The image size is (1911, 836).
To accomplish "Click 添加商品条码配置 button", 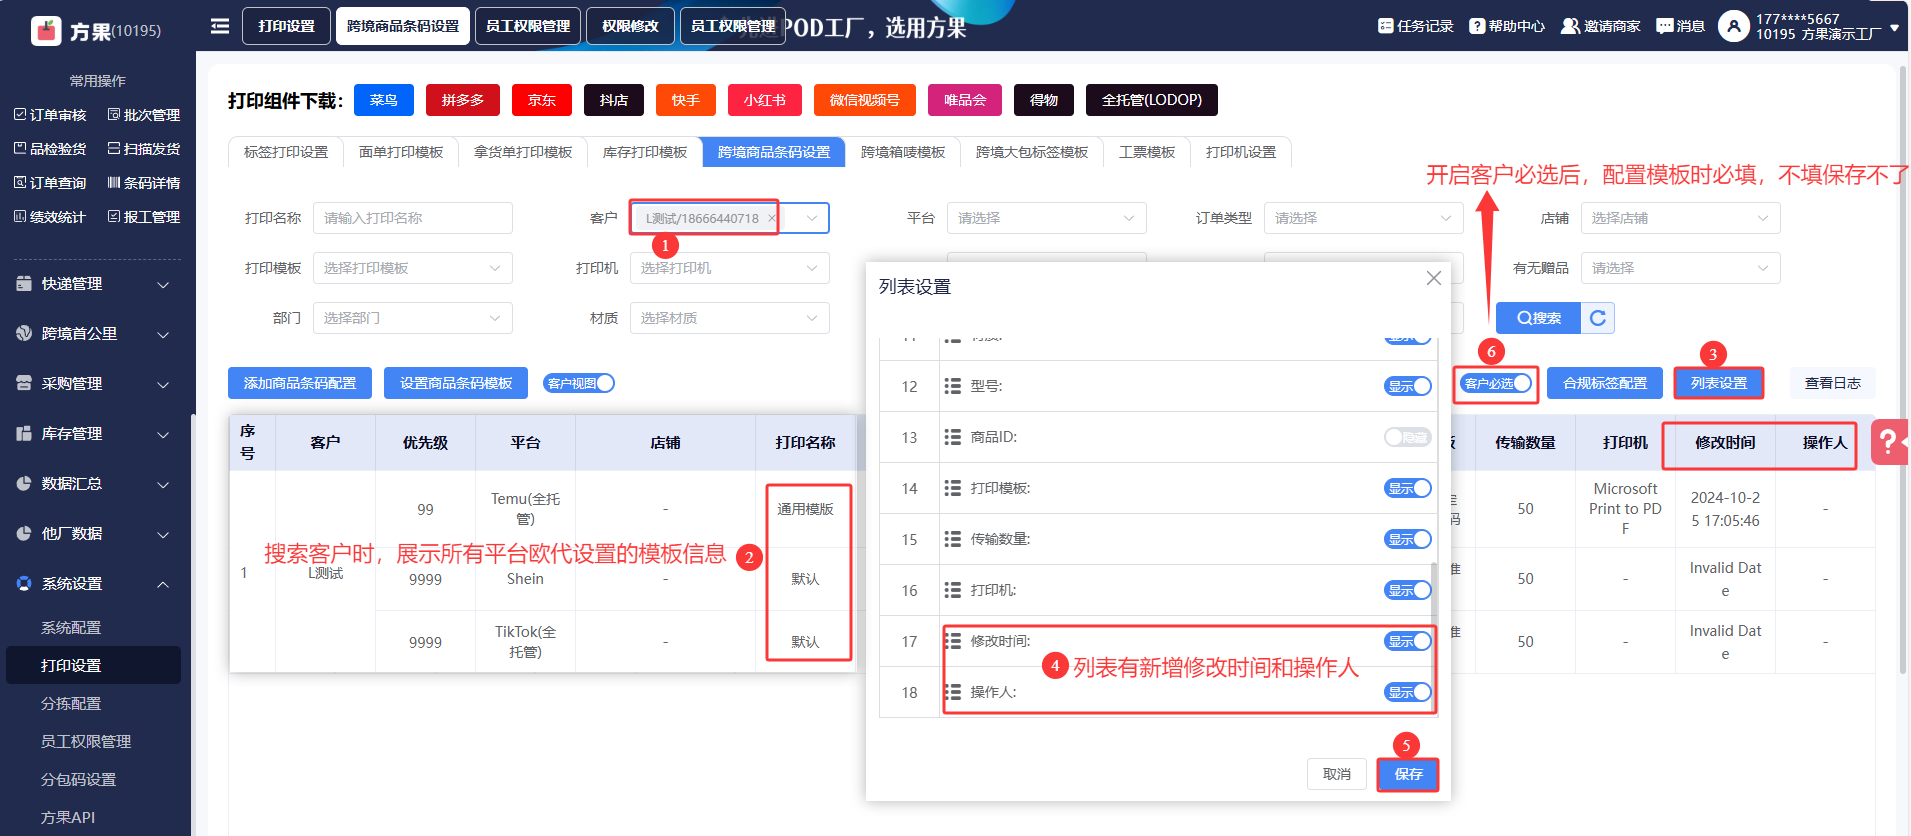I will click(300, 383).
